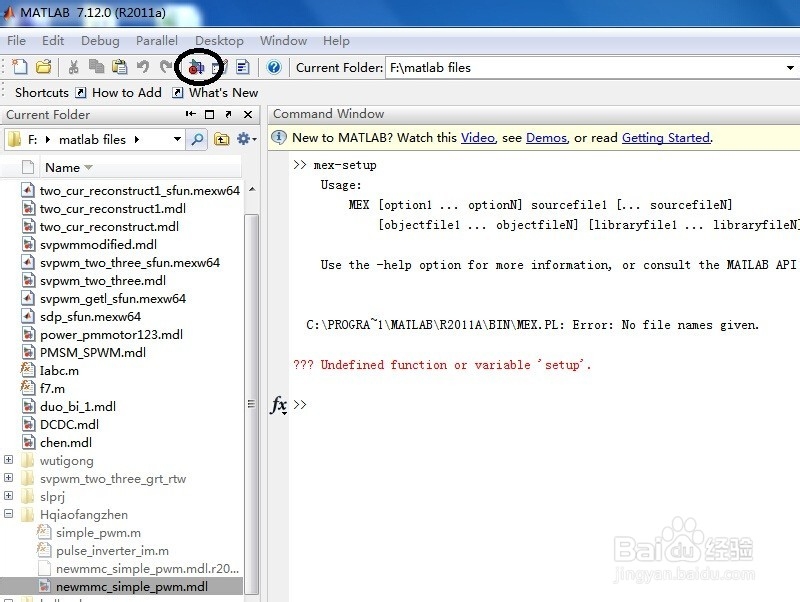Search the current folder magnifier icon
This screenshot has width=800, height=602.
(x=197, y=139)
